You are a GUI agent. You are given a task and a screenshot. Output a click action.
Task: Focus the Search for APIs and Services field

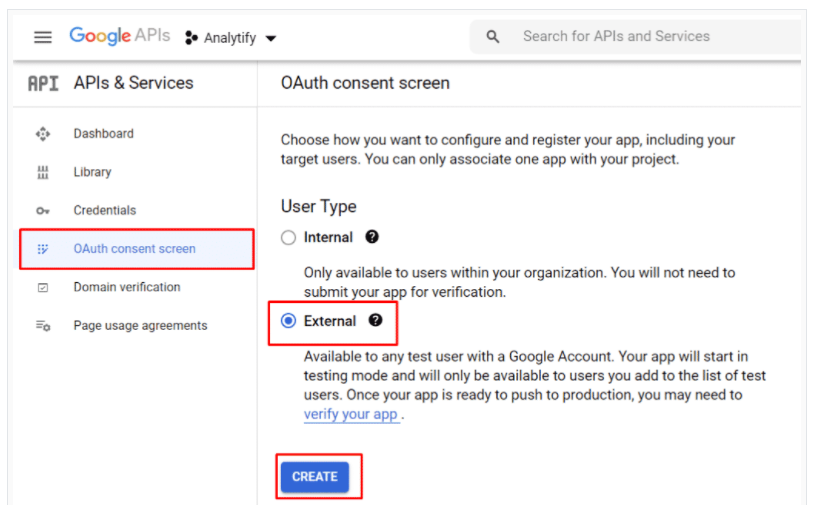click(x=635, y=37)
